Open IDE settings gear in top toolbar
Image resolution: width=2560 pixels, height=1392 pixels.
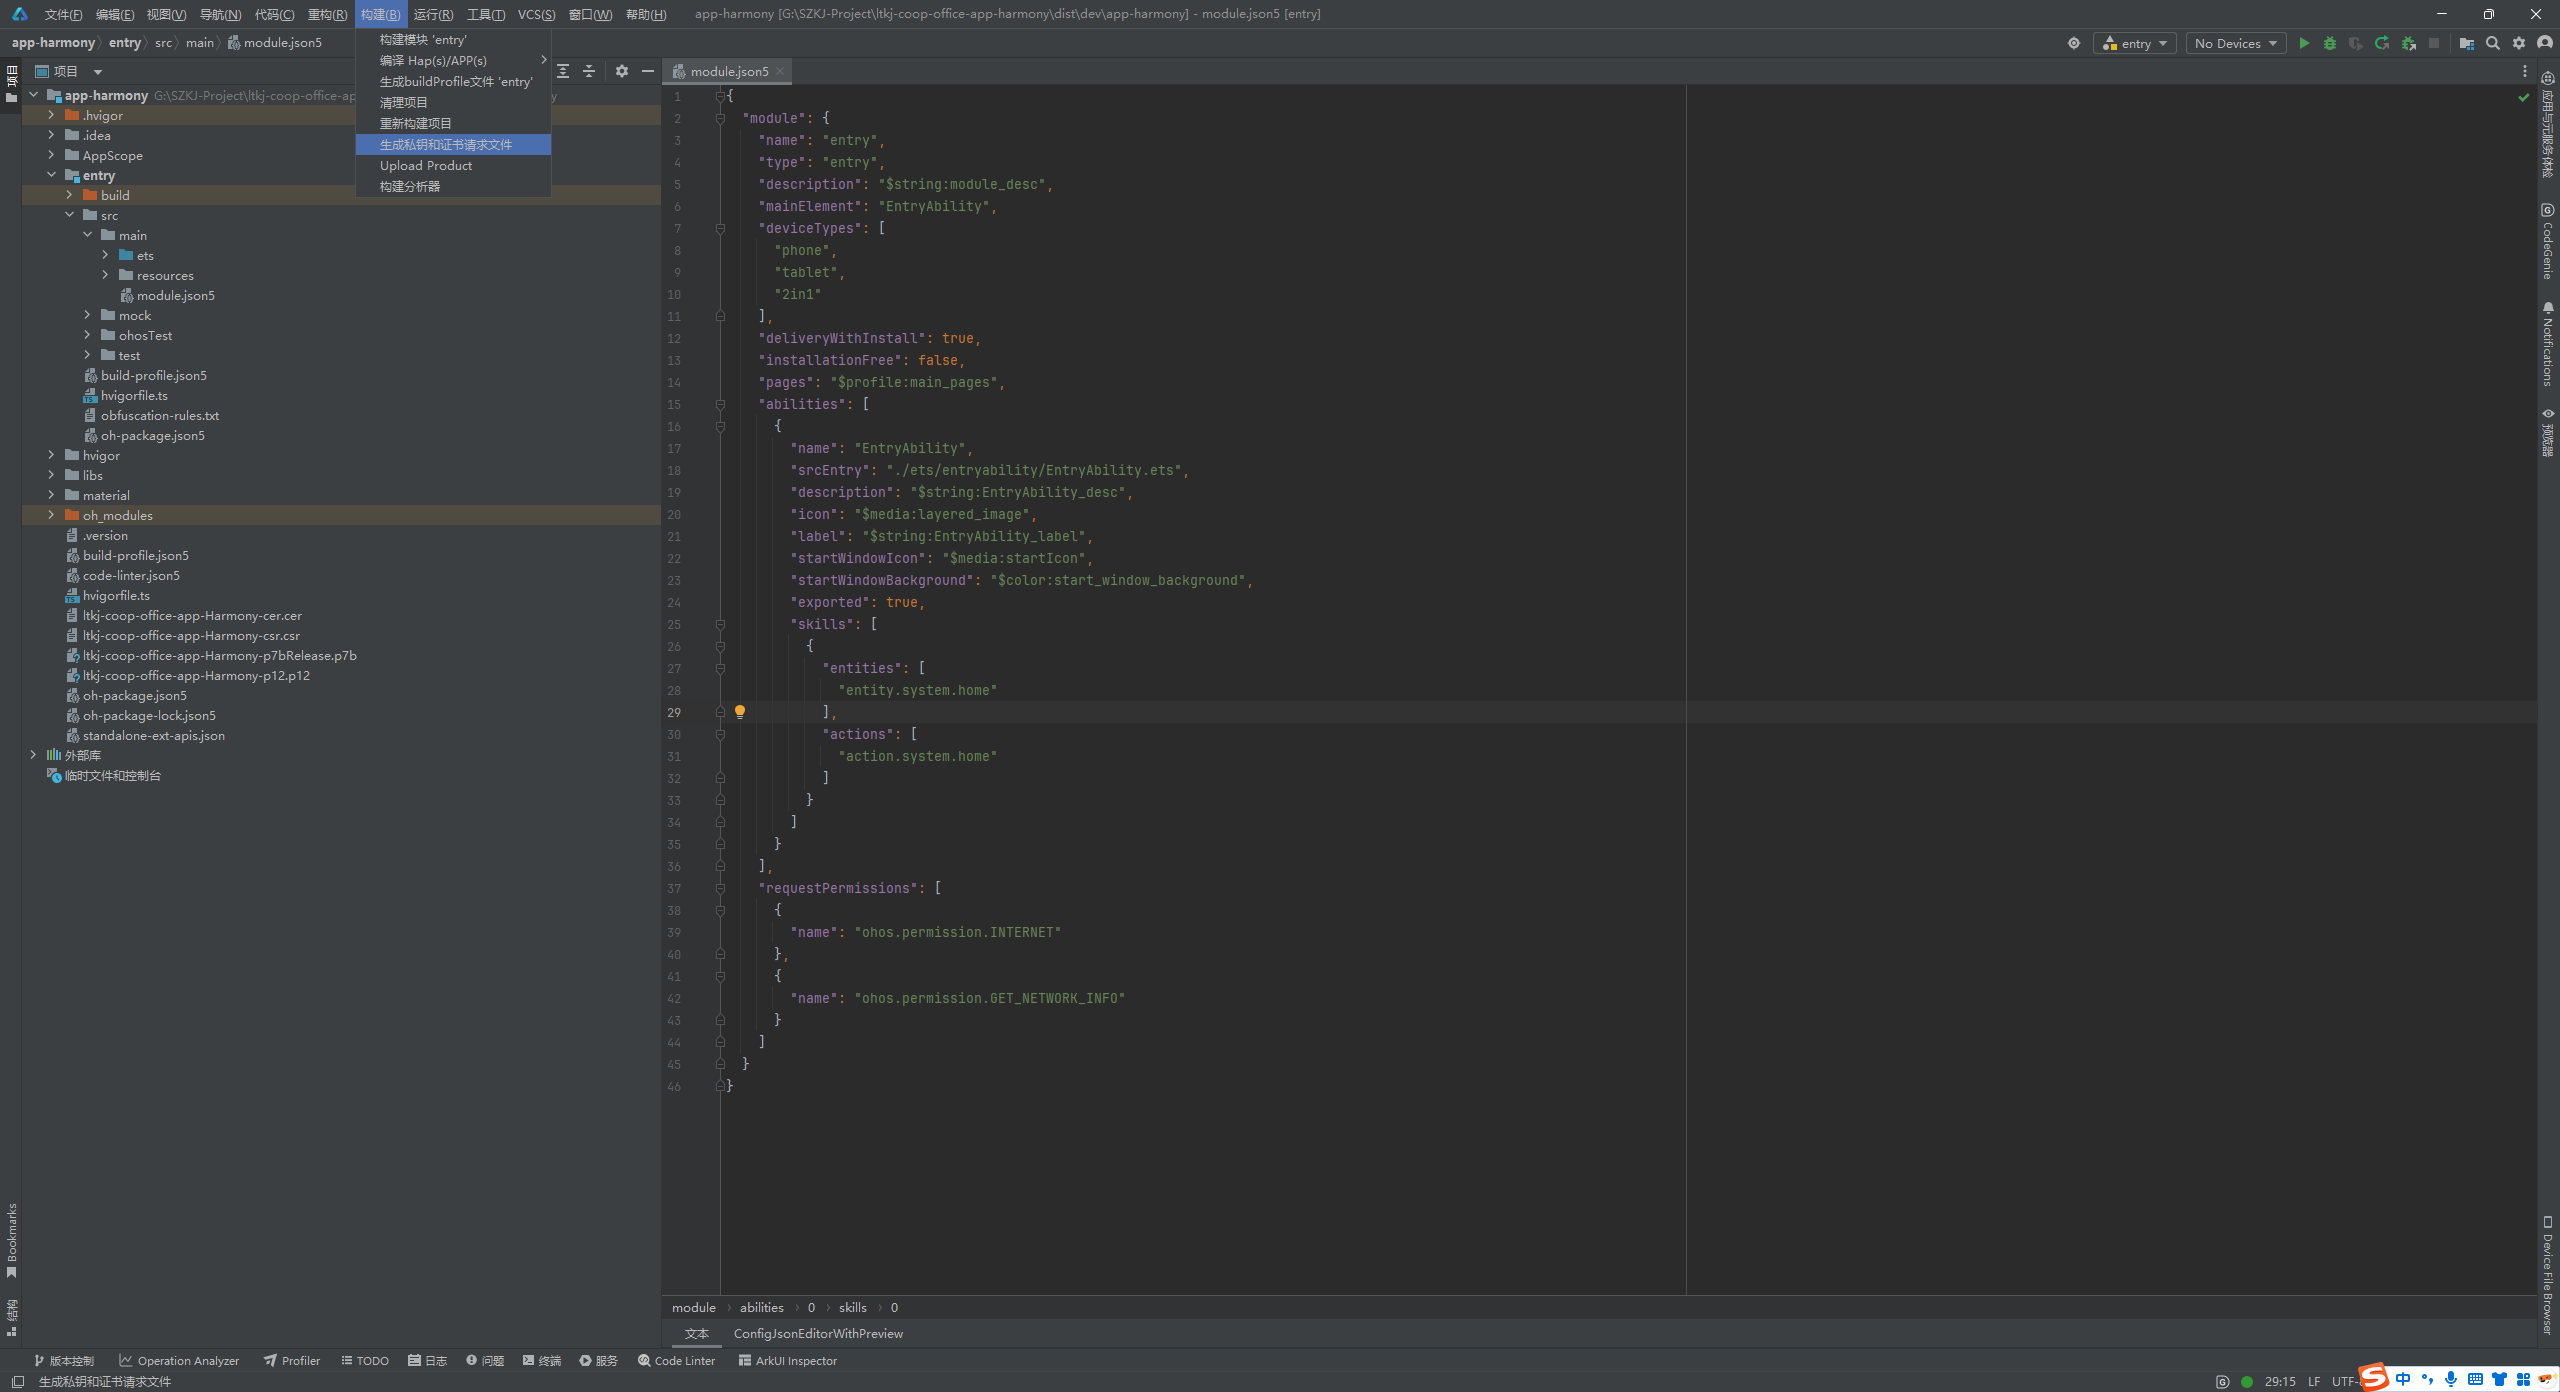(x=2519, y=43)
